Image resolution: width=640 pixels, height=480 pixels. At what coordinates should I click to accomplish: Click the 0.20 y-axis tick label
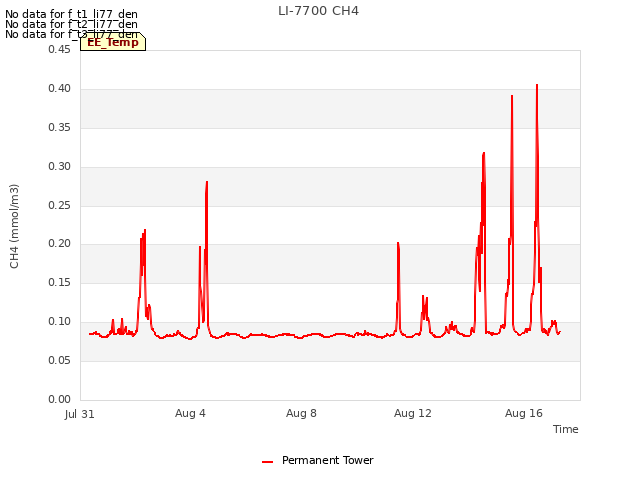[60, 244]
